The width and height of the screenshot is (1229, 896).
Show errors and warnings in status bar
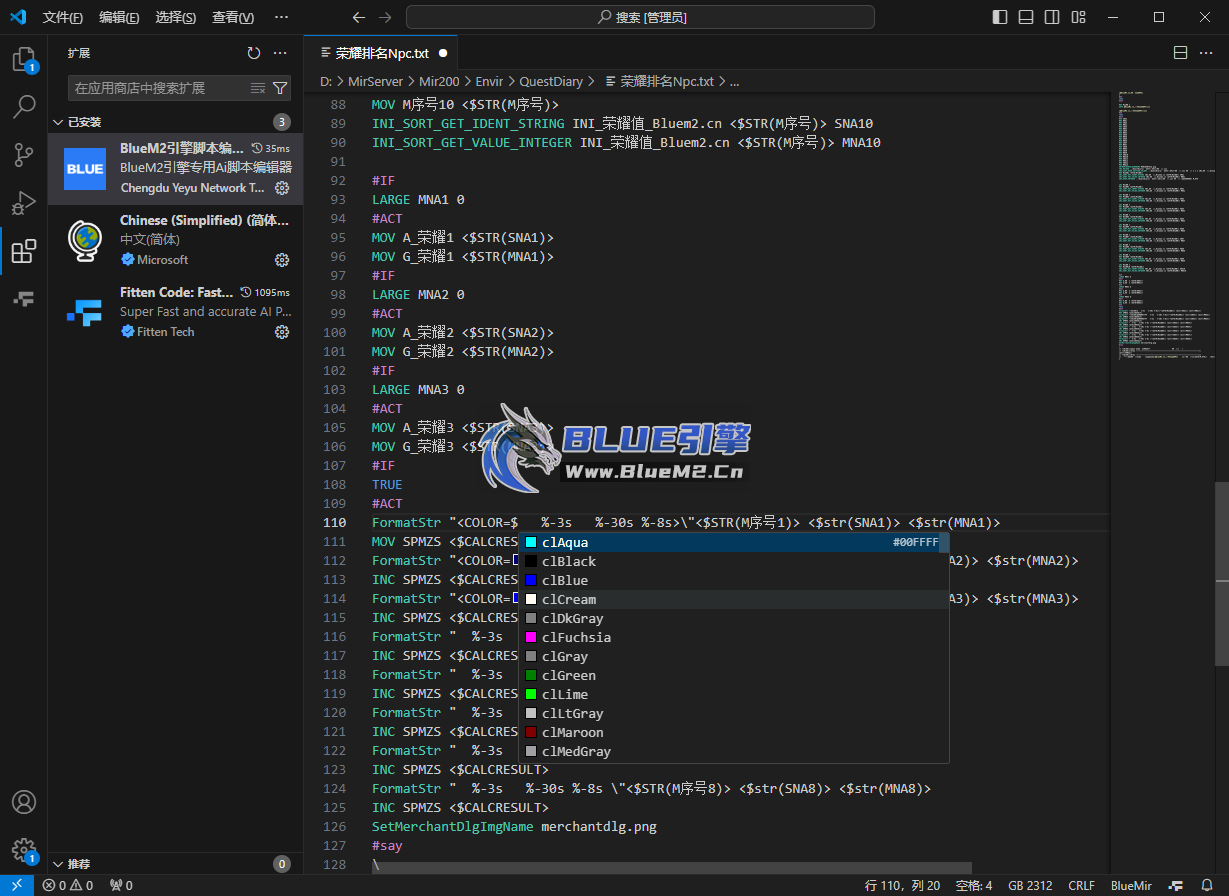tap(68, 885)
